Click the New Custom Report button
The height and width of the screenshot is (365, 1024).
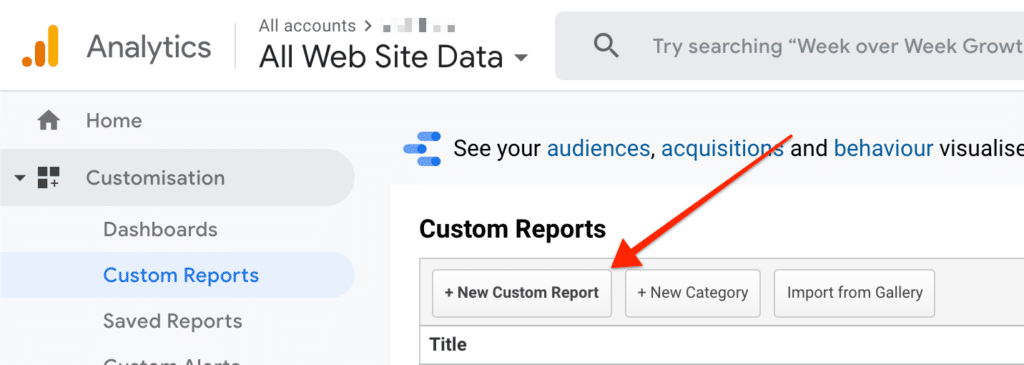point(522,293)
